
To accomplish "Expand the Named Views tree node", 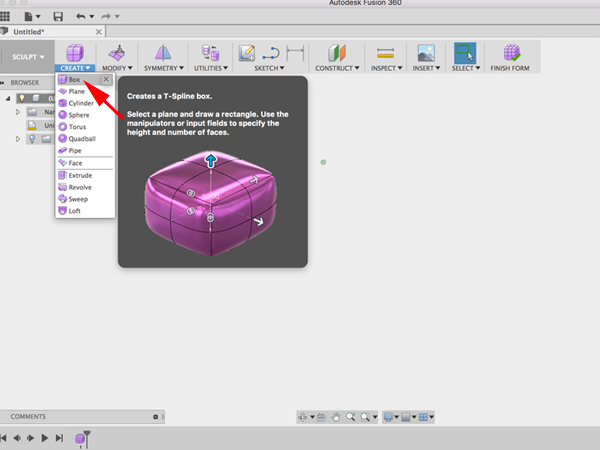I will (18, 112).
